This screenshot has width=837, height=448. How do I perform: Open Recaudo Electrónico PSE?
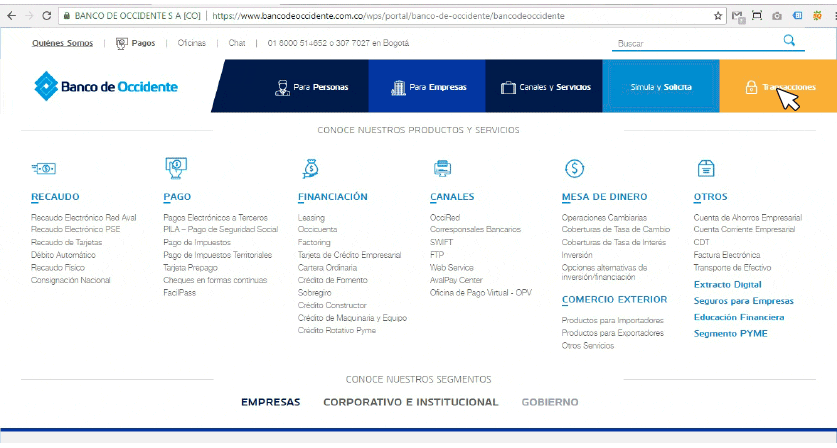tap(76, 229)
